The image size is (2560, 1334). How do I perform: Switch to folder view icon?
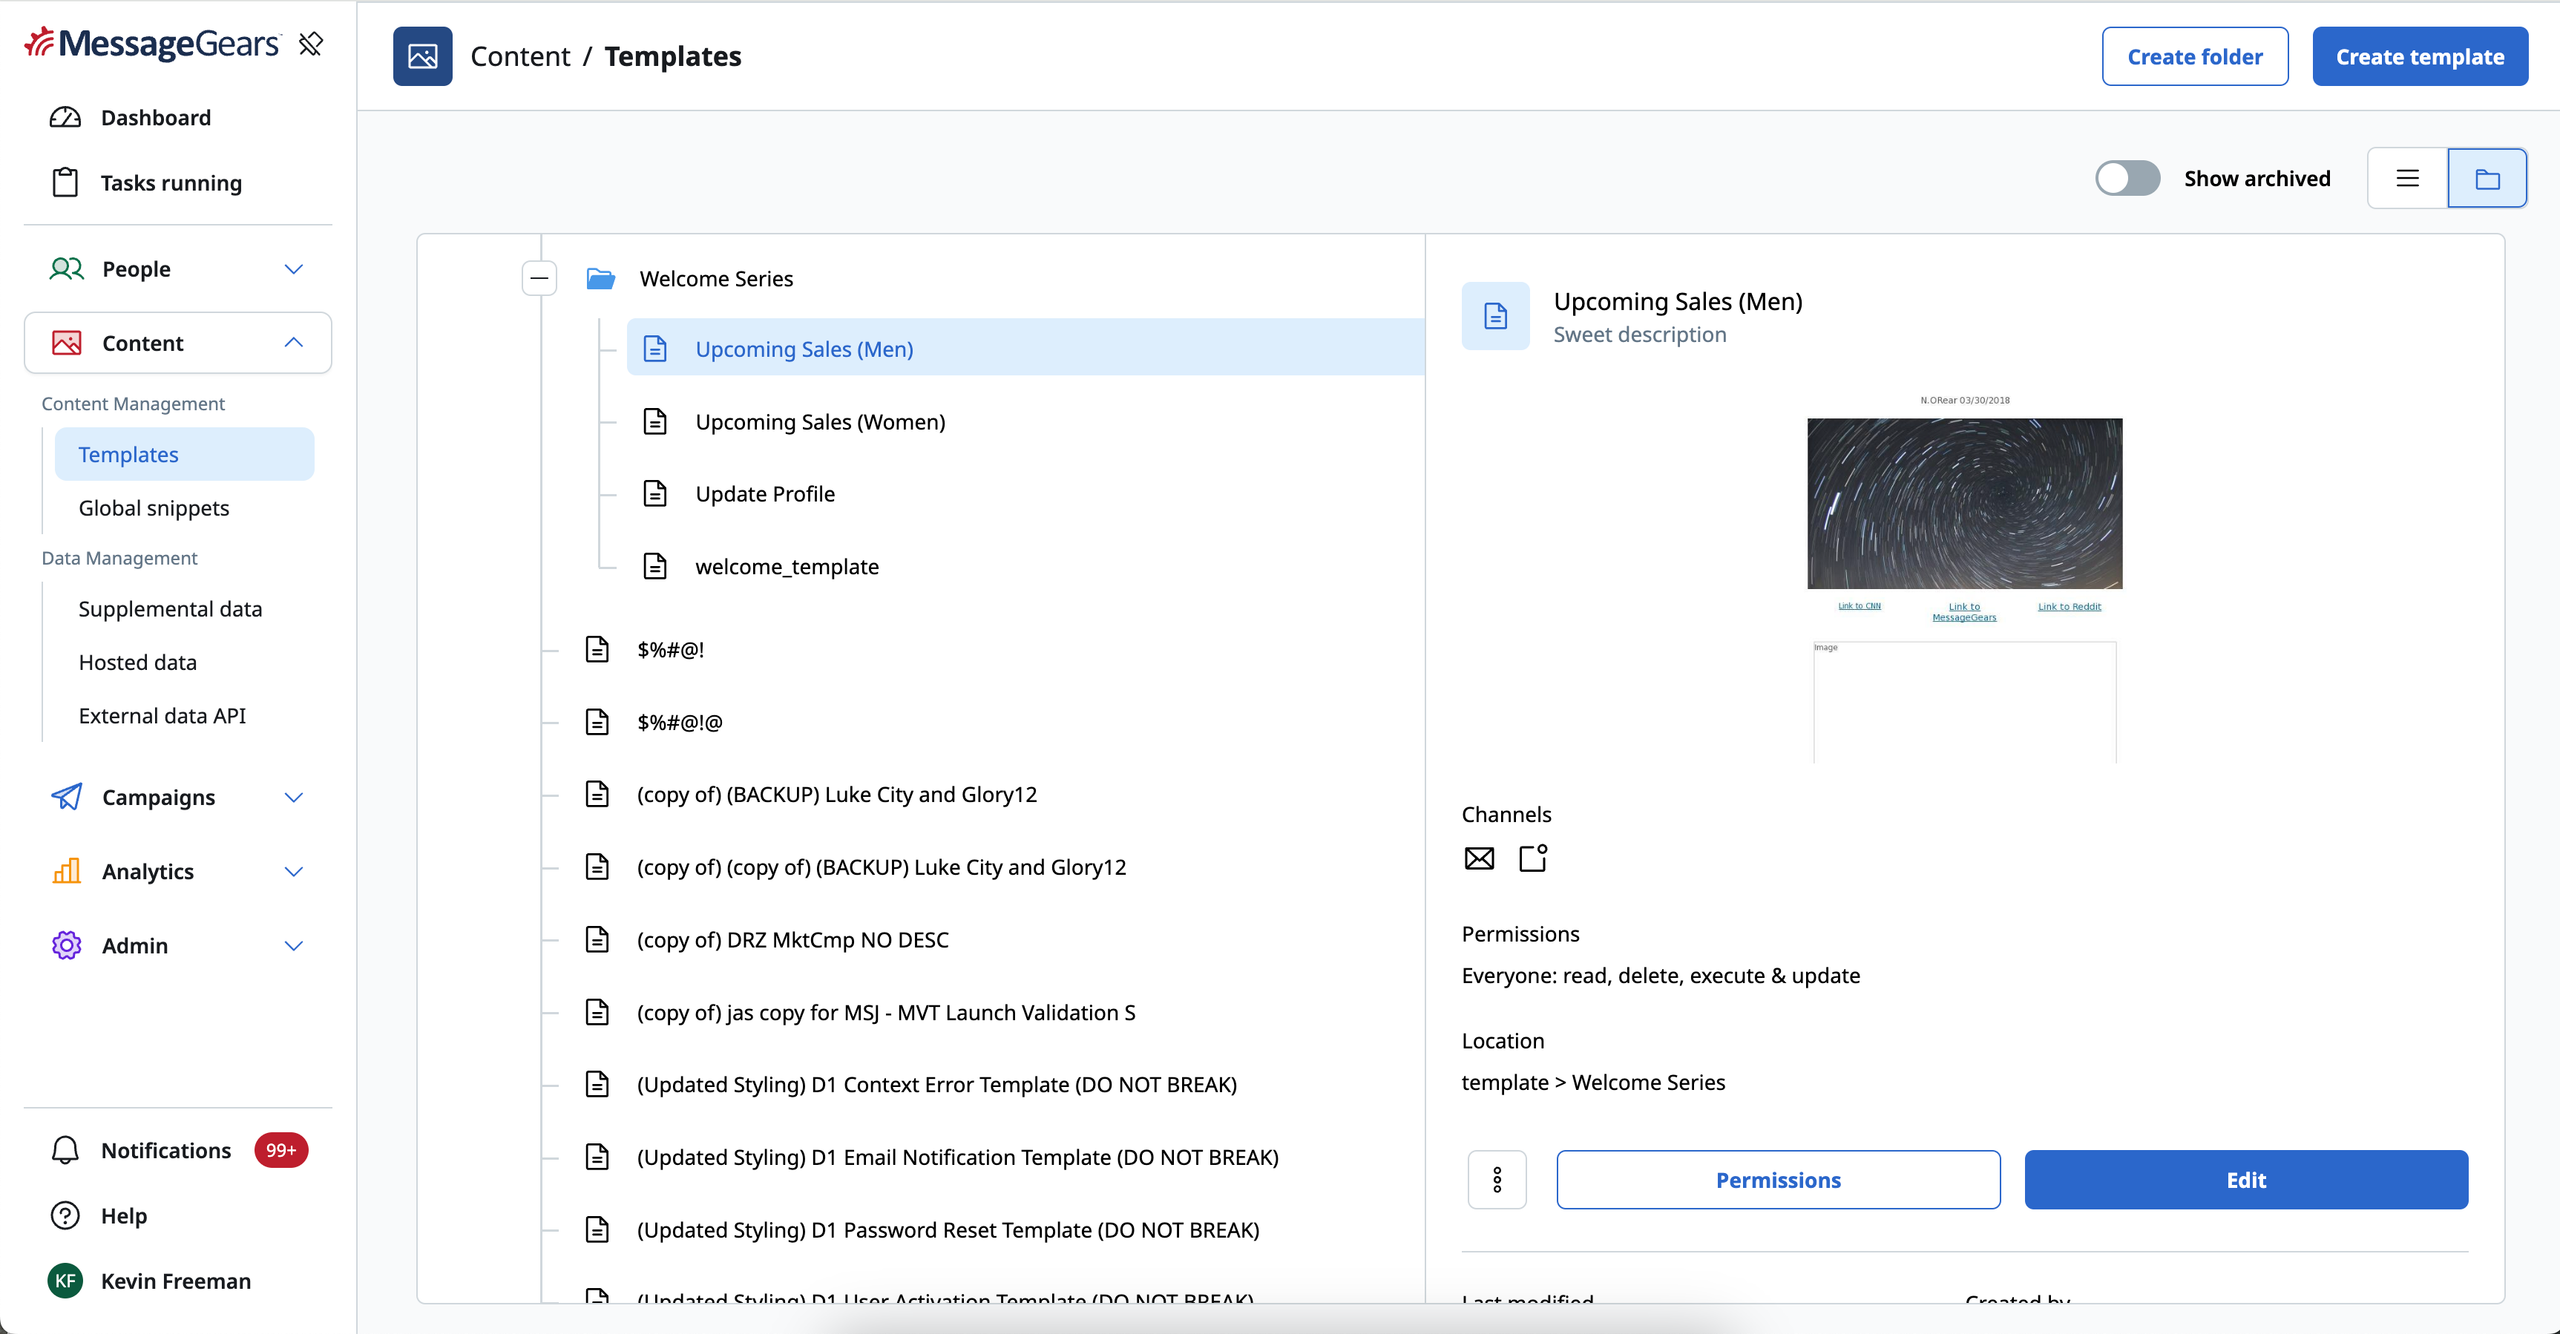pyautogui.click(x=2487, y=178)
